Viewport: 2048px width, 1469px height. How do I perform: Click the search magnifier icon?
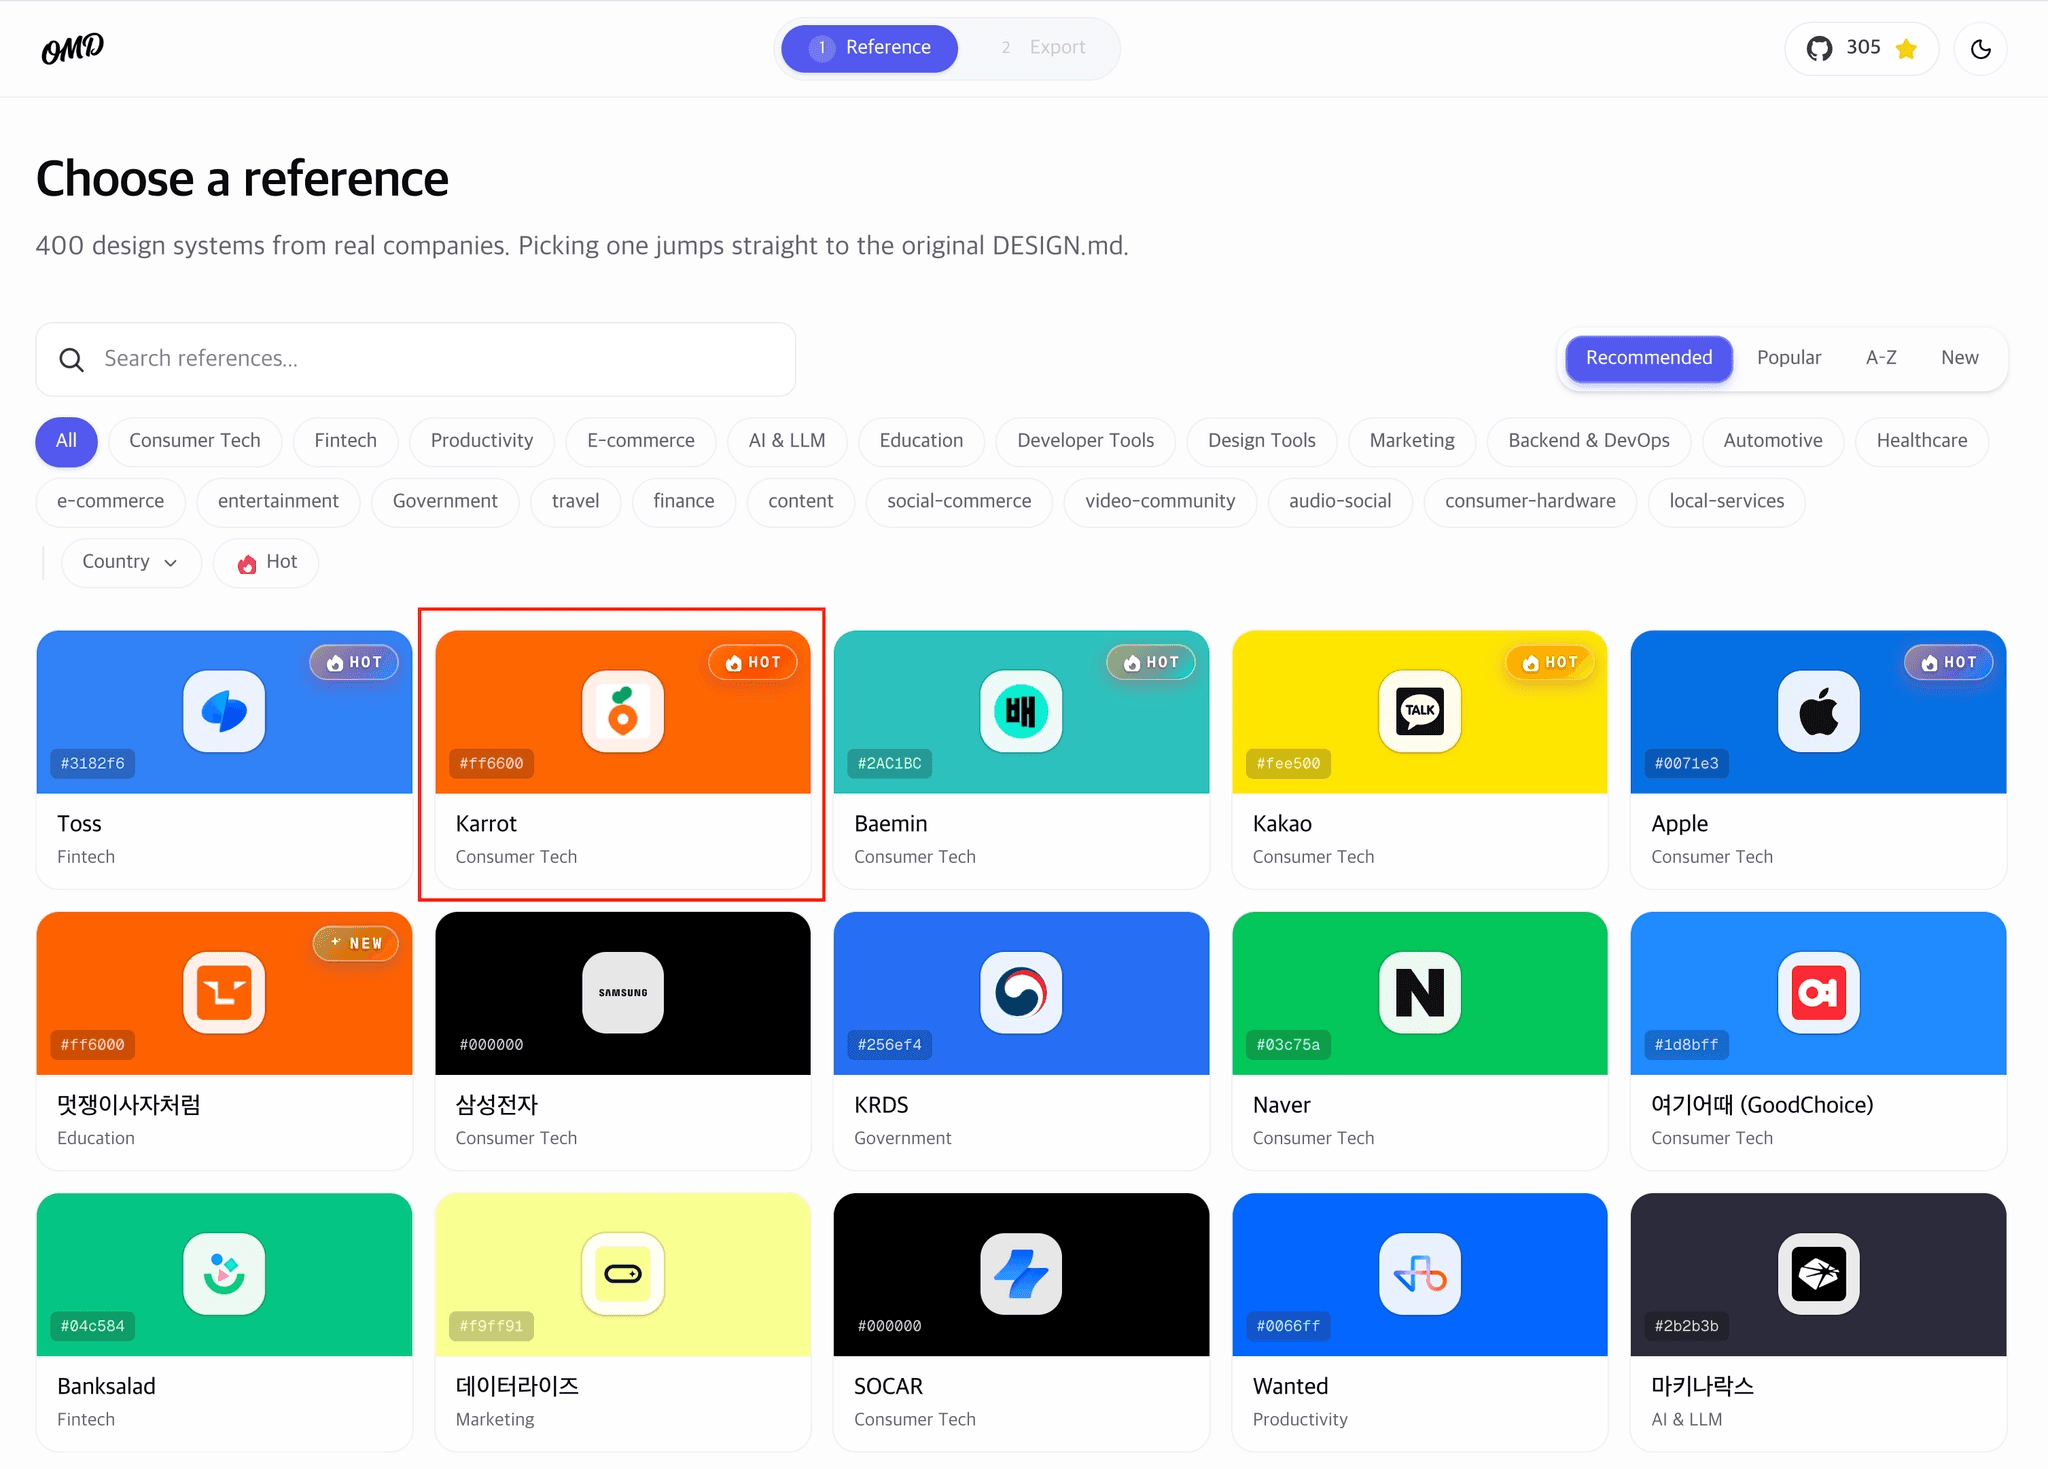tap(71, 359)
